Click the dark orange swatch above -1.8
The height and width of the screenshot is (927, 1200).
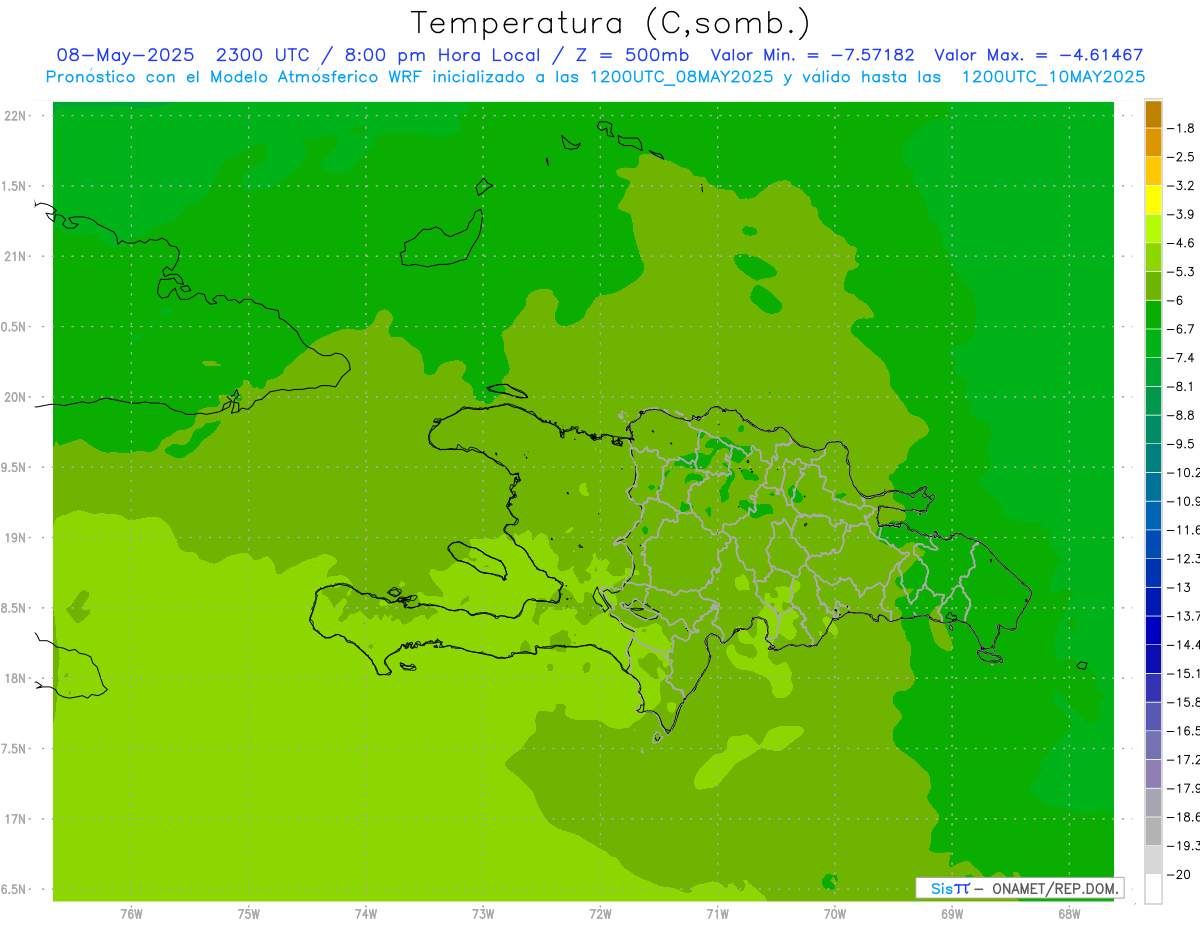click(x=1153, y=114)
